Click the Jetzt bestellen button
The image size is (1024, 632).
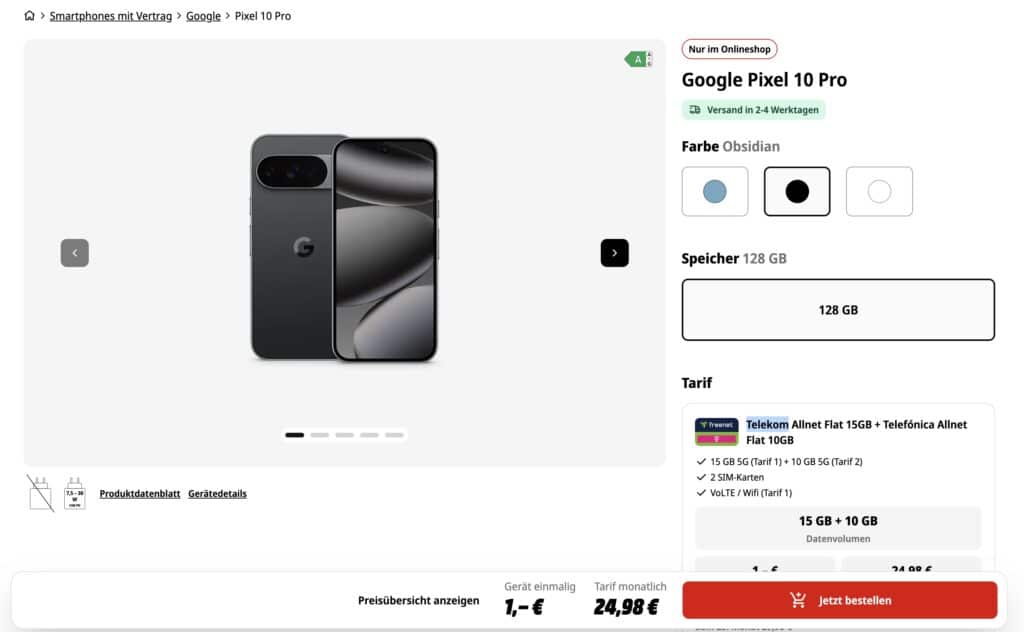[839, 600]
